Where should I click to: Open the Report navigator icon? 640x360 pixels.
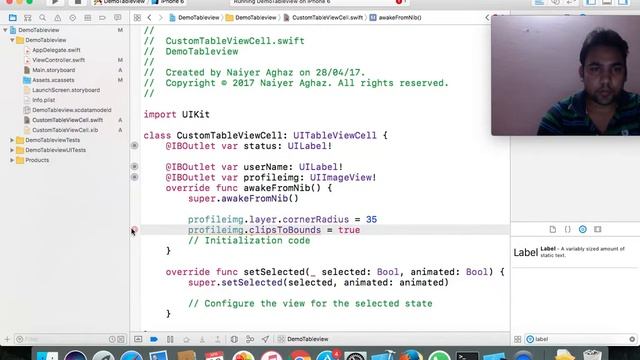point(118,18)
